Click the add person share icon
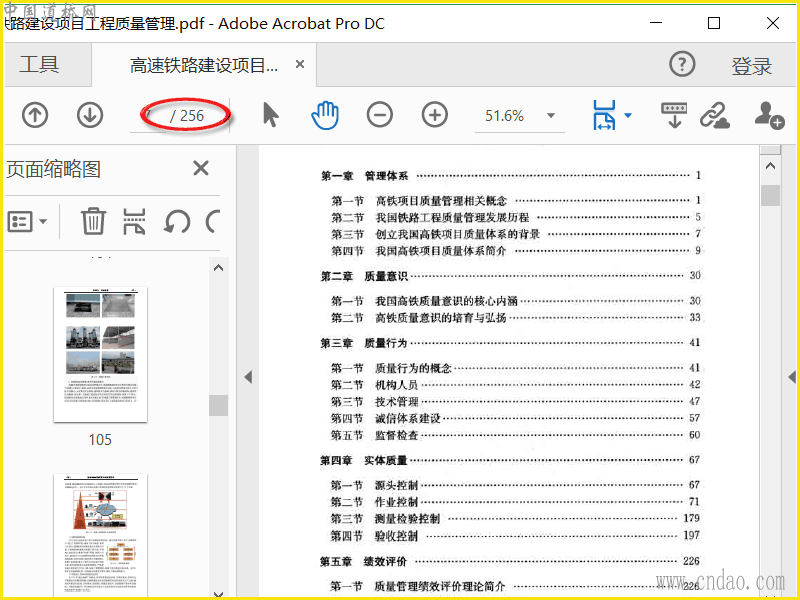800x600 pixels. point(769,115)
